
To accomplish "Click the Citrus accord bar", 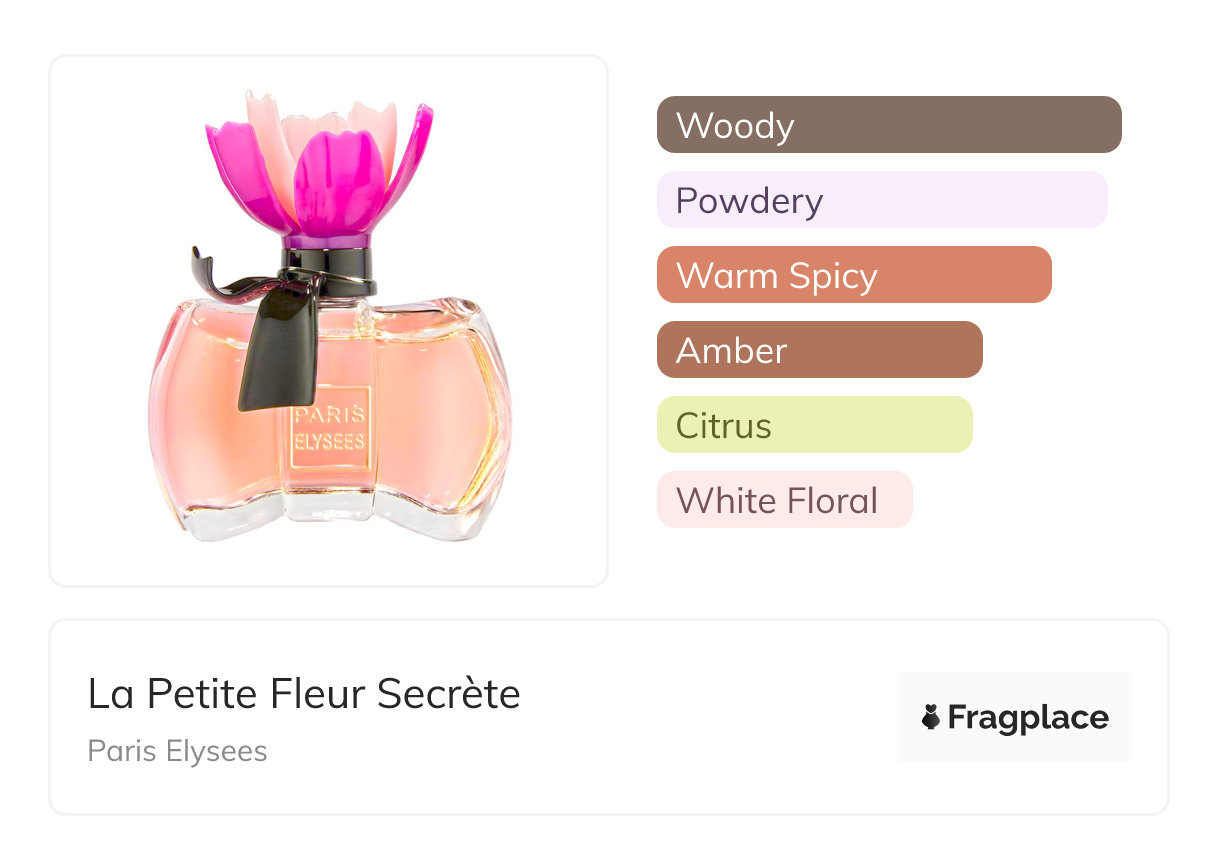I will 814,425.
